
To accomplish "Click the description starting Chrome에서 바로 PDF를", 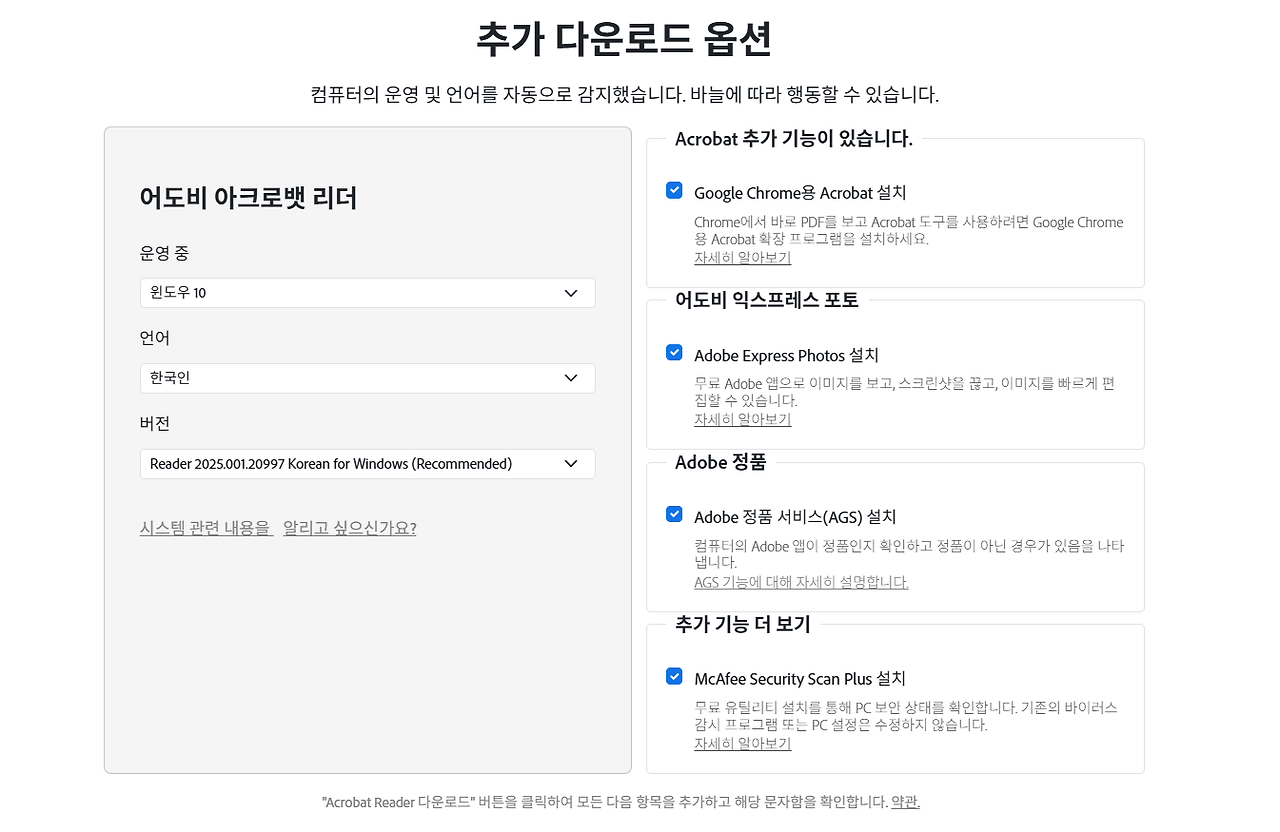I will tap(909, 231).
